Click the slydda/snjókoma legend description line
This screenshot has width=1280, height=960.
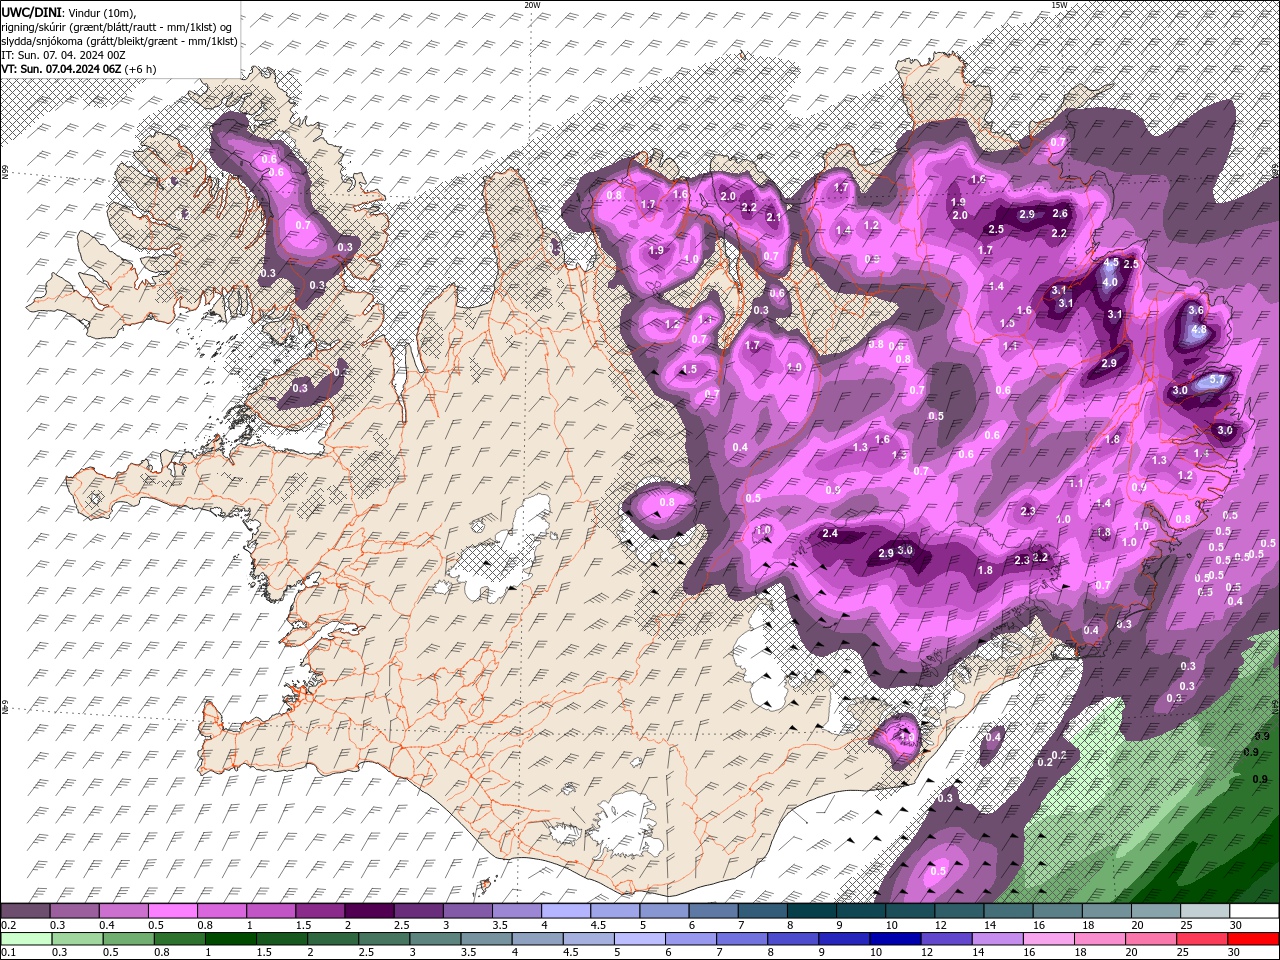click(x=119, y=40)
